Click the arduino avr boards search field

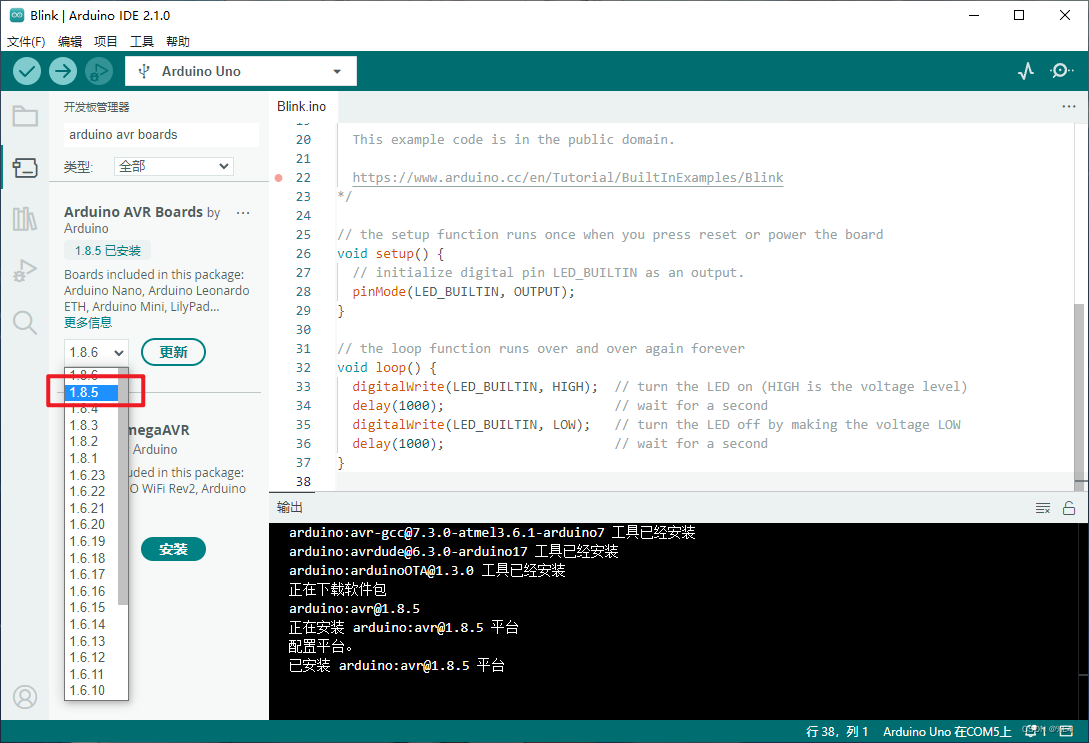pyautogui.click(x=161, y=135)
